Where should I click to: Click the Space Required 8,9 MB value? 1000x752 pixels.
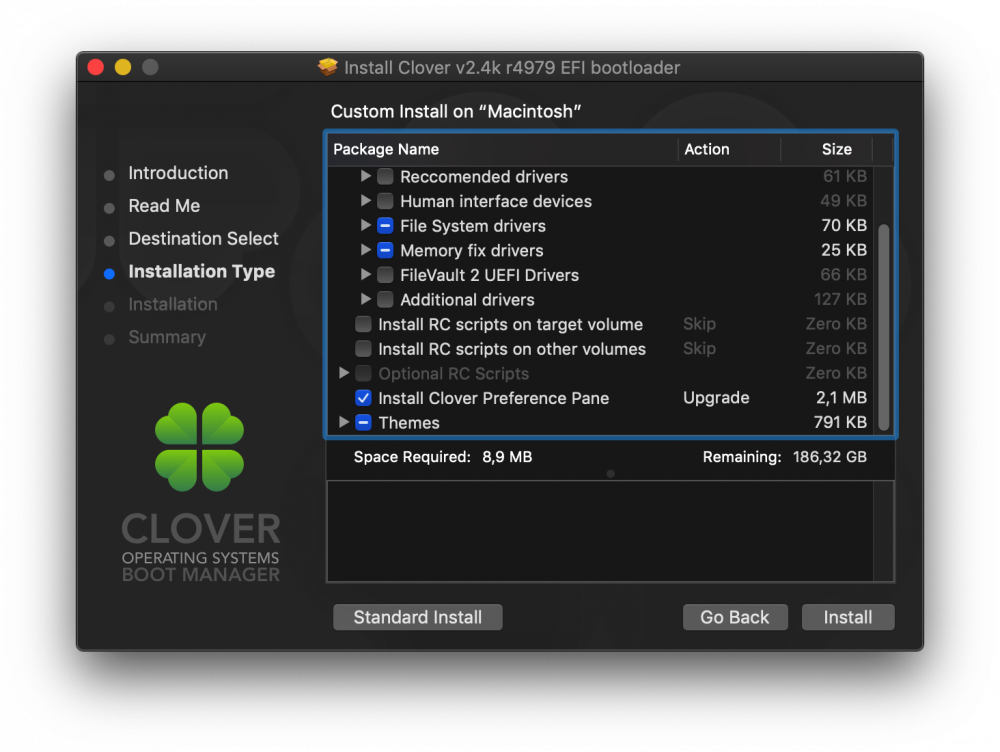tap(507, 457)
